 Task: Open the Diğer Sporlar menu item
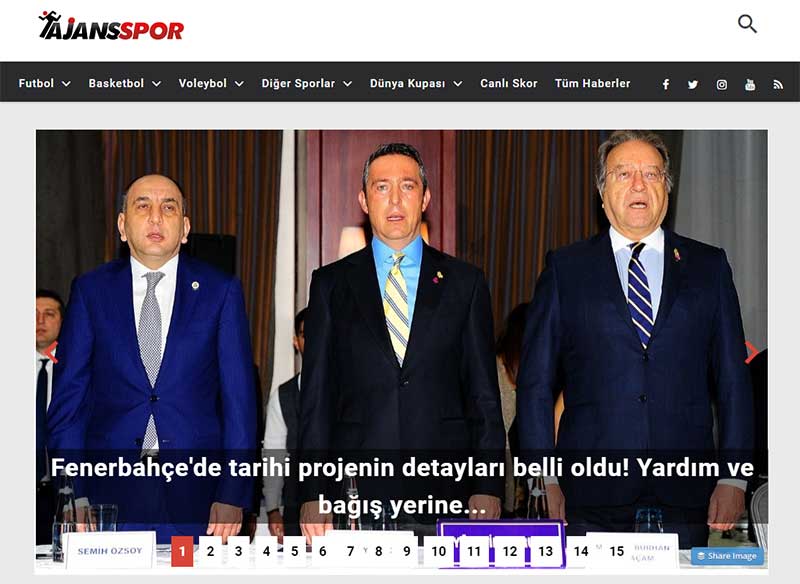click(x=298, y=83)
